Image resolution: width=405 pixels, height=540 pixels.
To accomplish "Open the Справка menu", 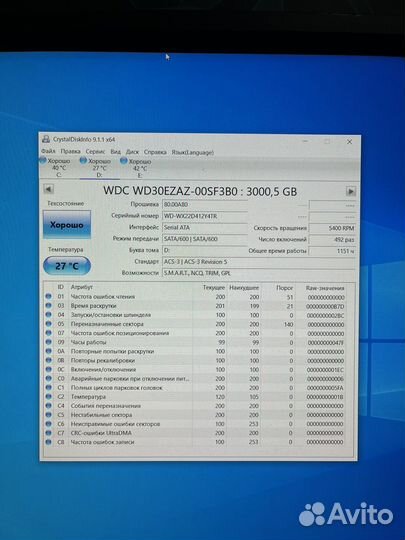I will 155,152.
